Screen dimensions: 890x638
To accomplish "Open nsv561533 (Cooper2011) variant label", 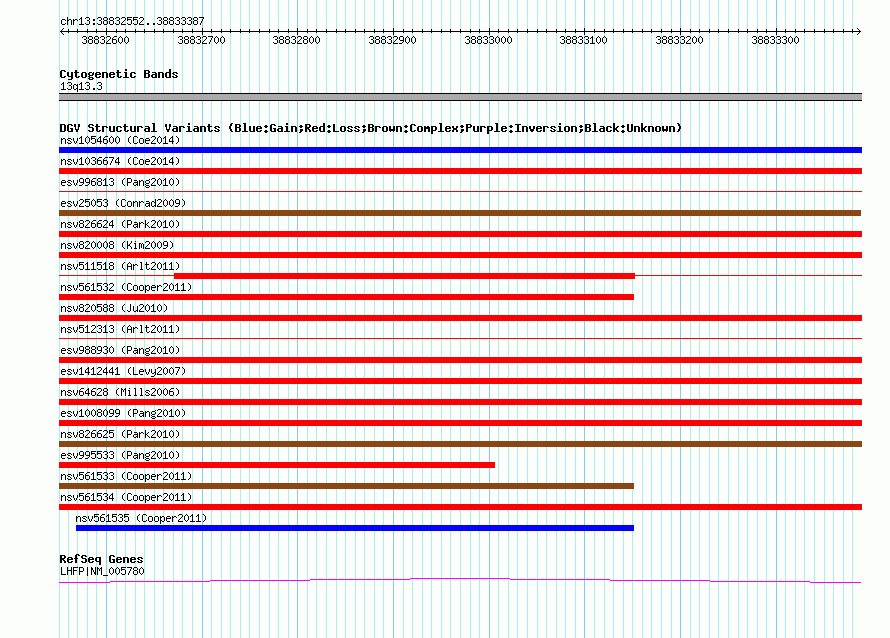I will click(126, 476).
